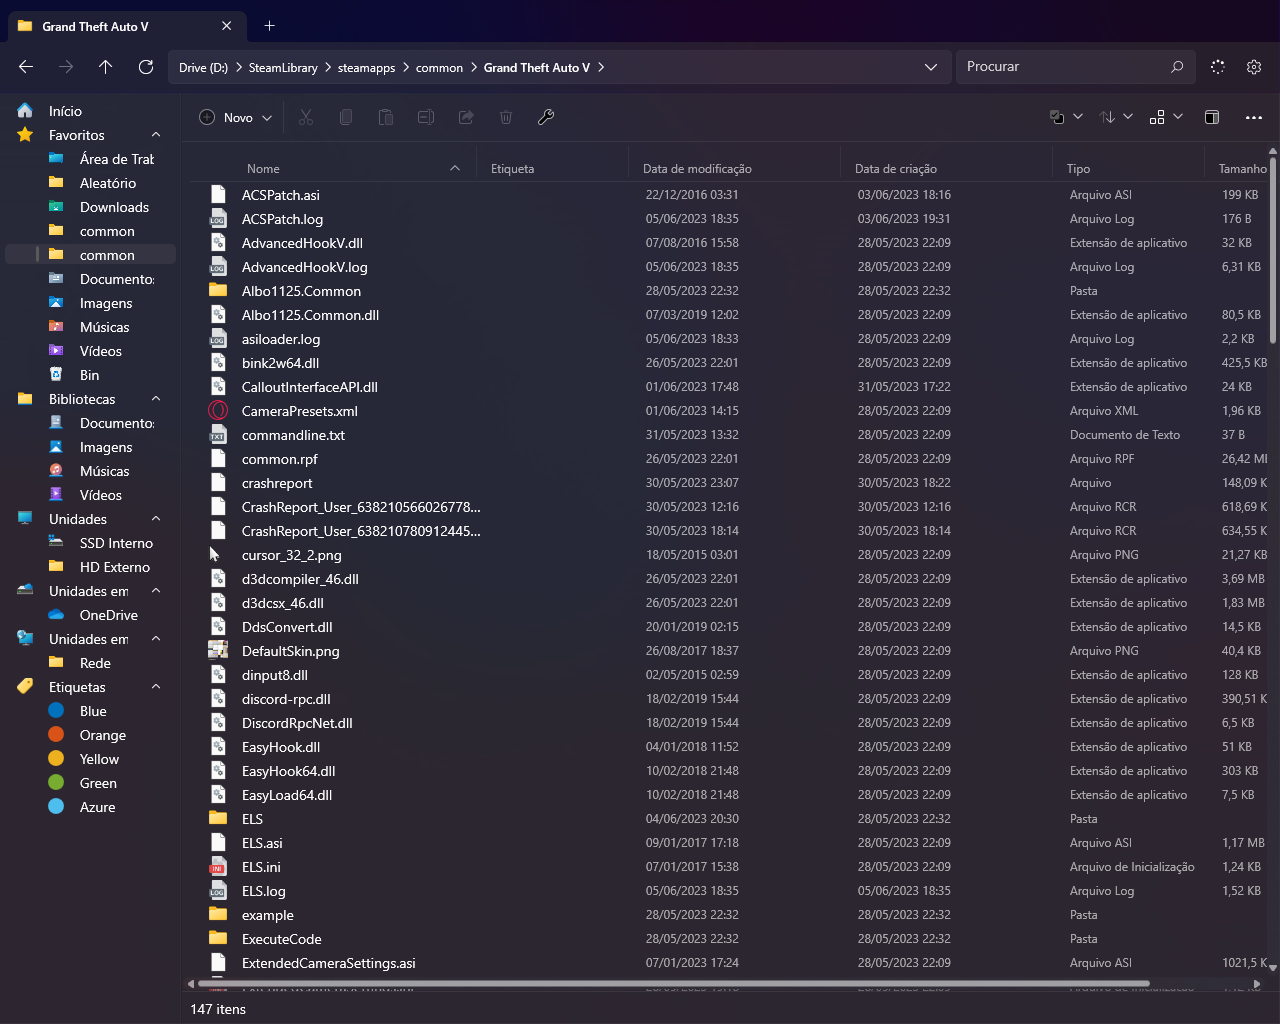Navigate to common breadcrumb in address bar
This screenshot has height=1024, width=1280.
(x=439, y=68)
